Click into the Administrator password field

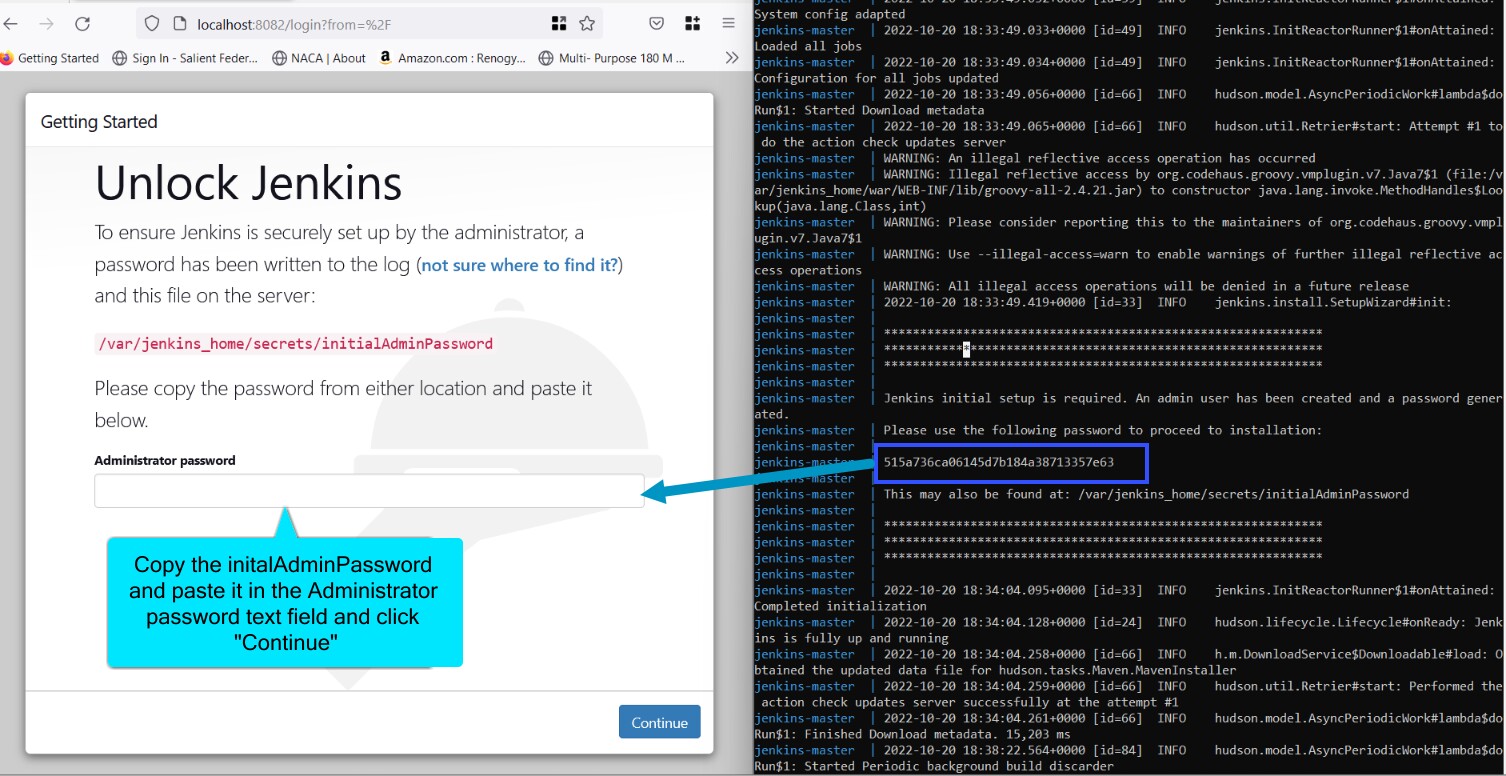[369, 491]
